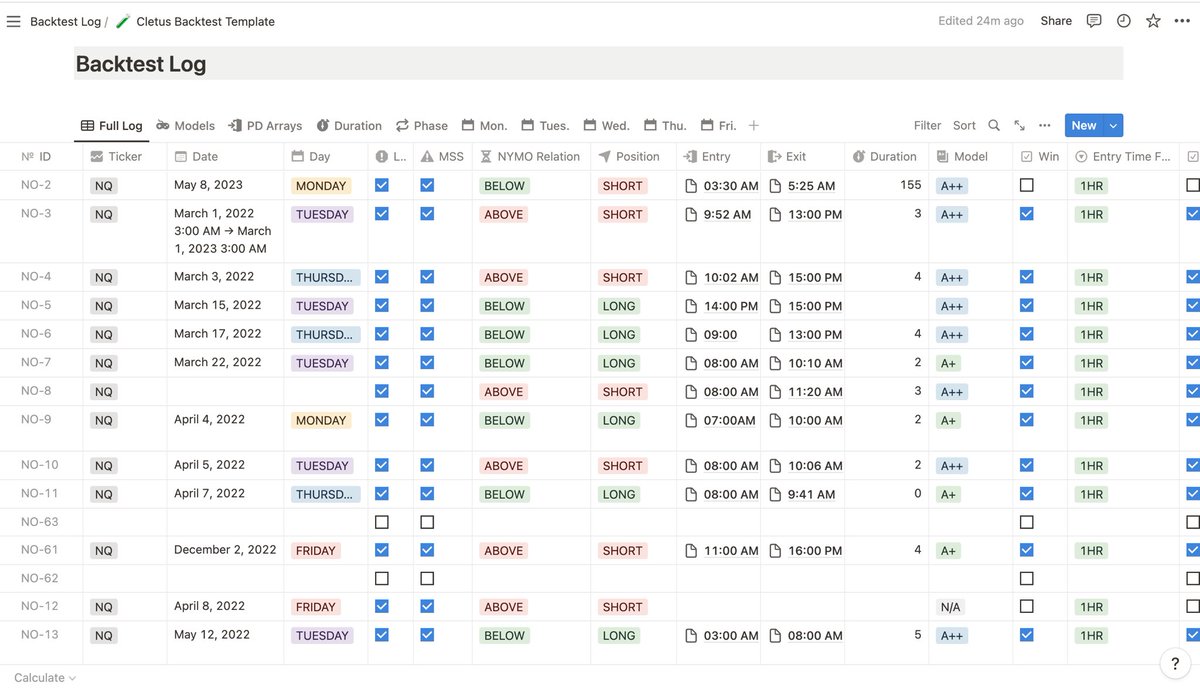
Task: Click the ID number column header
Action: pyautogui.click(x=41, y=156)
